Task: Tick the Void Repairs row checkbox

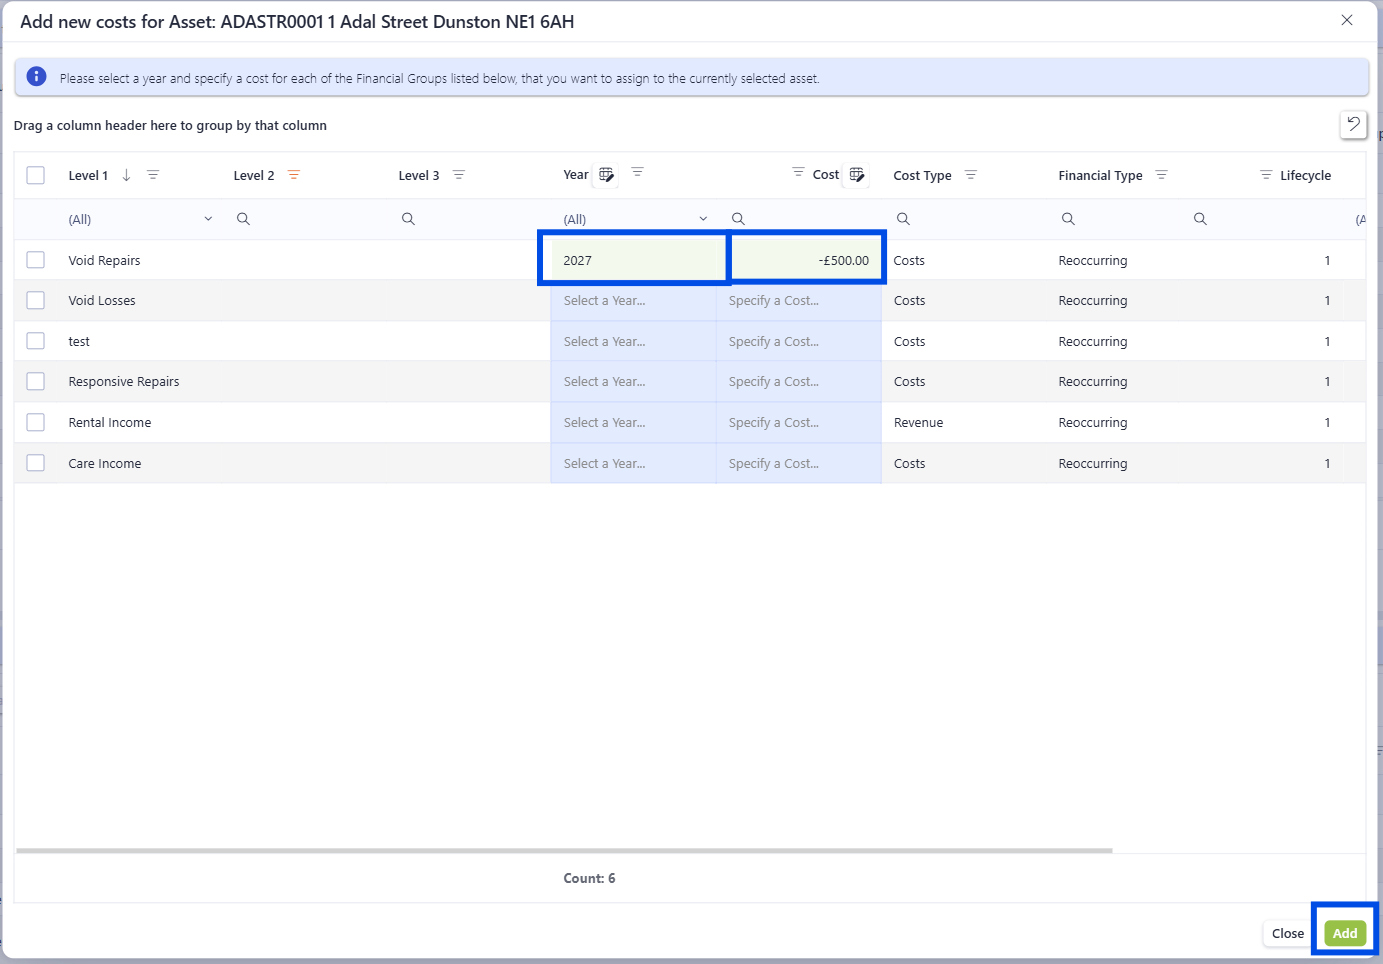Action: (x=36, y=260)
